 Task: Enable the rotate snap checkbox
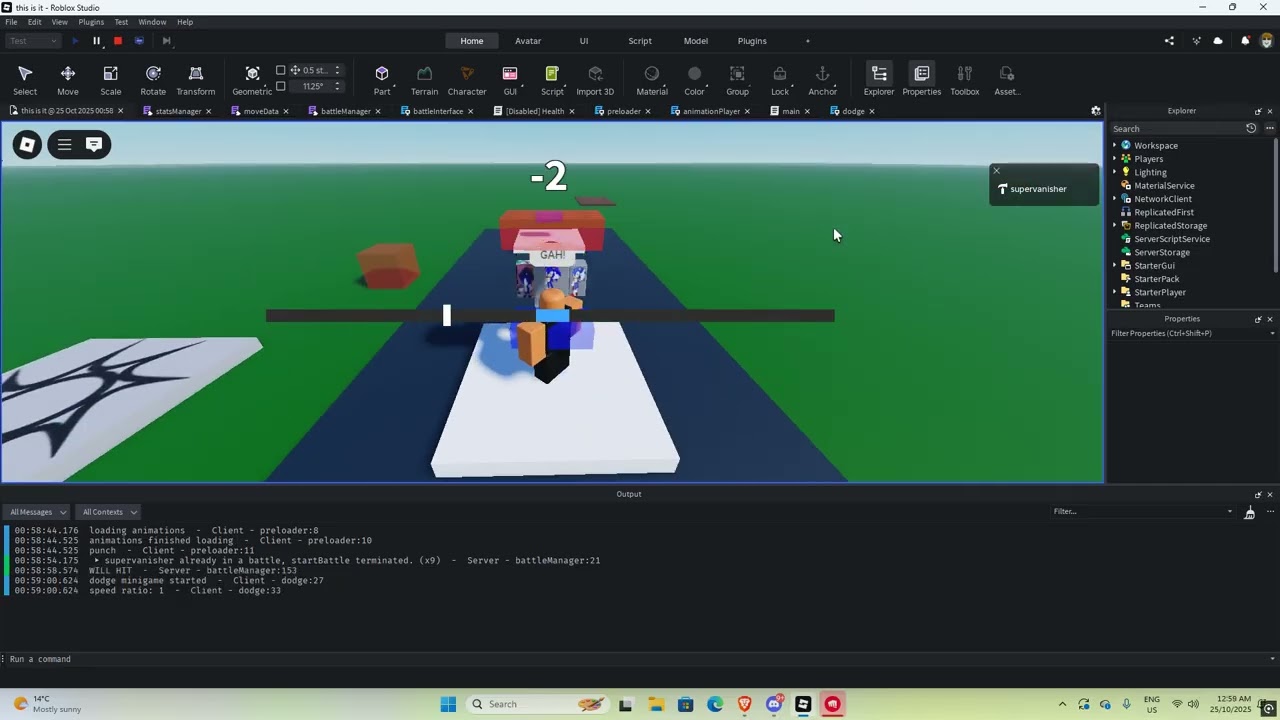point(281,86)
